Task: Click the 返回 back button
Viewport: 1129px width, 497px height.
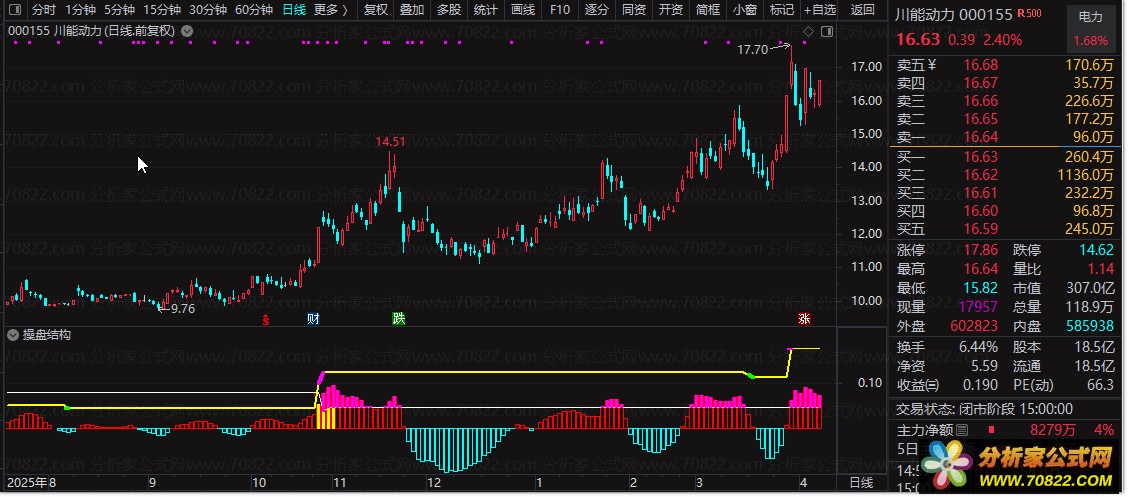Action: coord(862,10)
